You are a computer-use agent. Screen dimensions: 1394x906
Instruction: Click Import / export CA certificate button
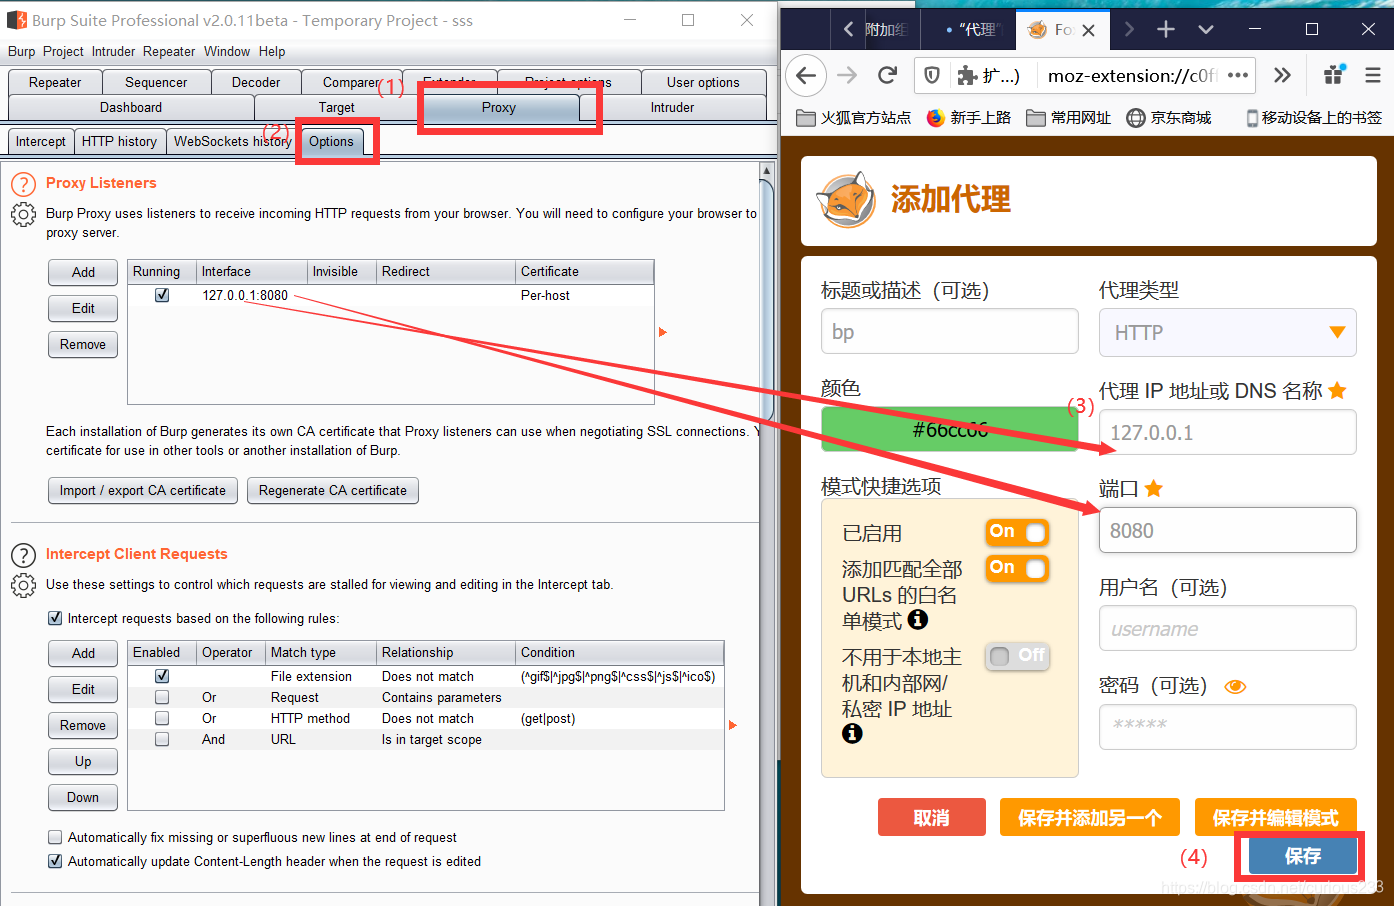[x=143, y=490]
